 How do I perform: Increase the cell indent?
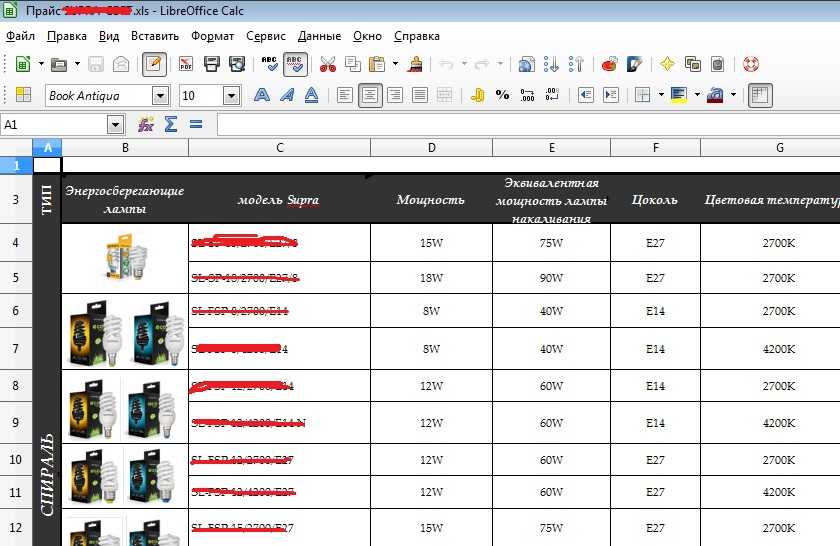click(x=611, y=95)
